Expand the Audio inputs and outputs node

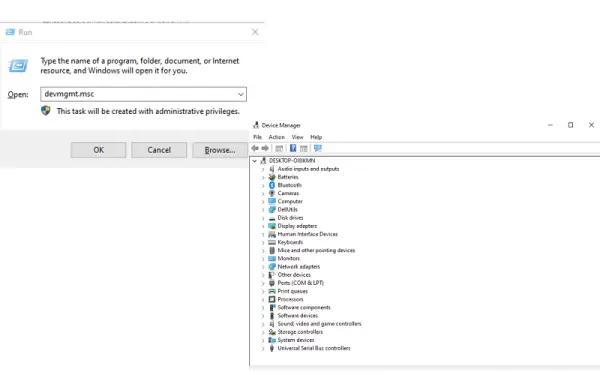(x=263, y=169)
